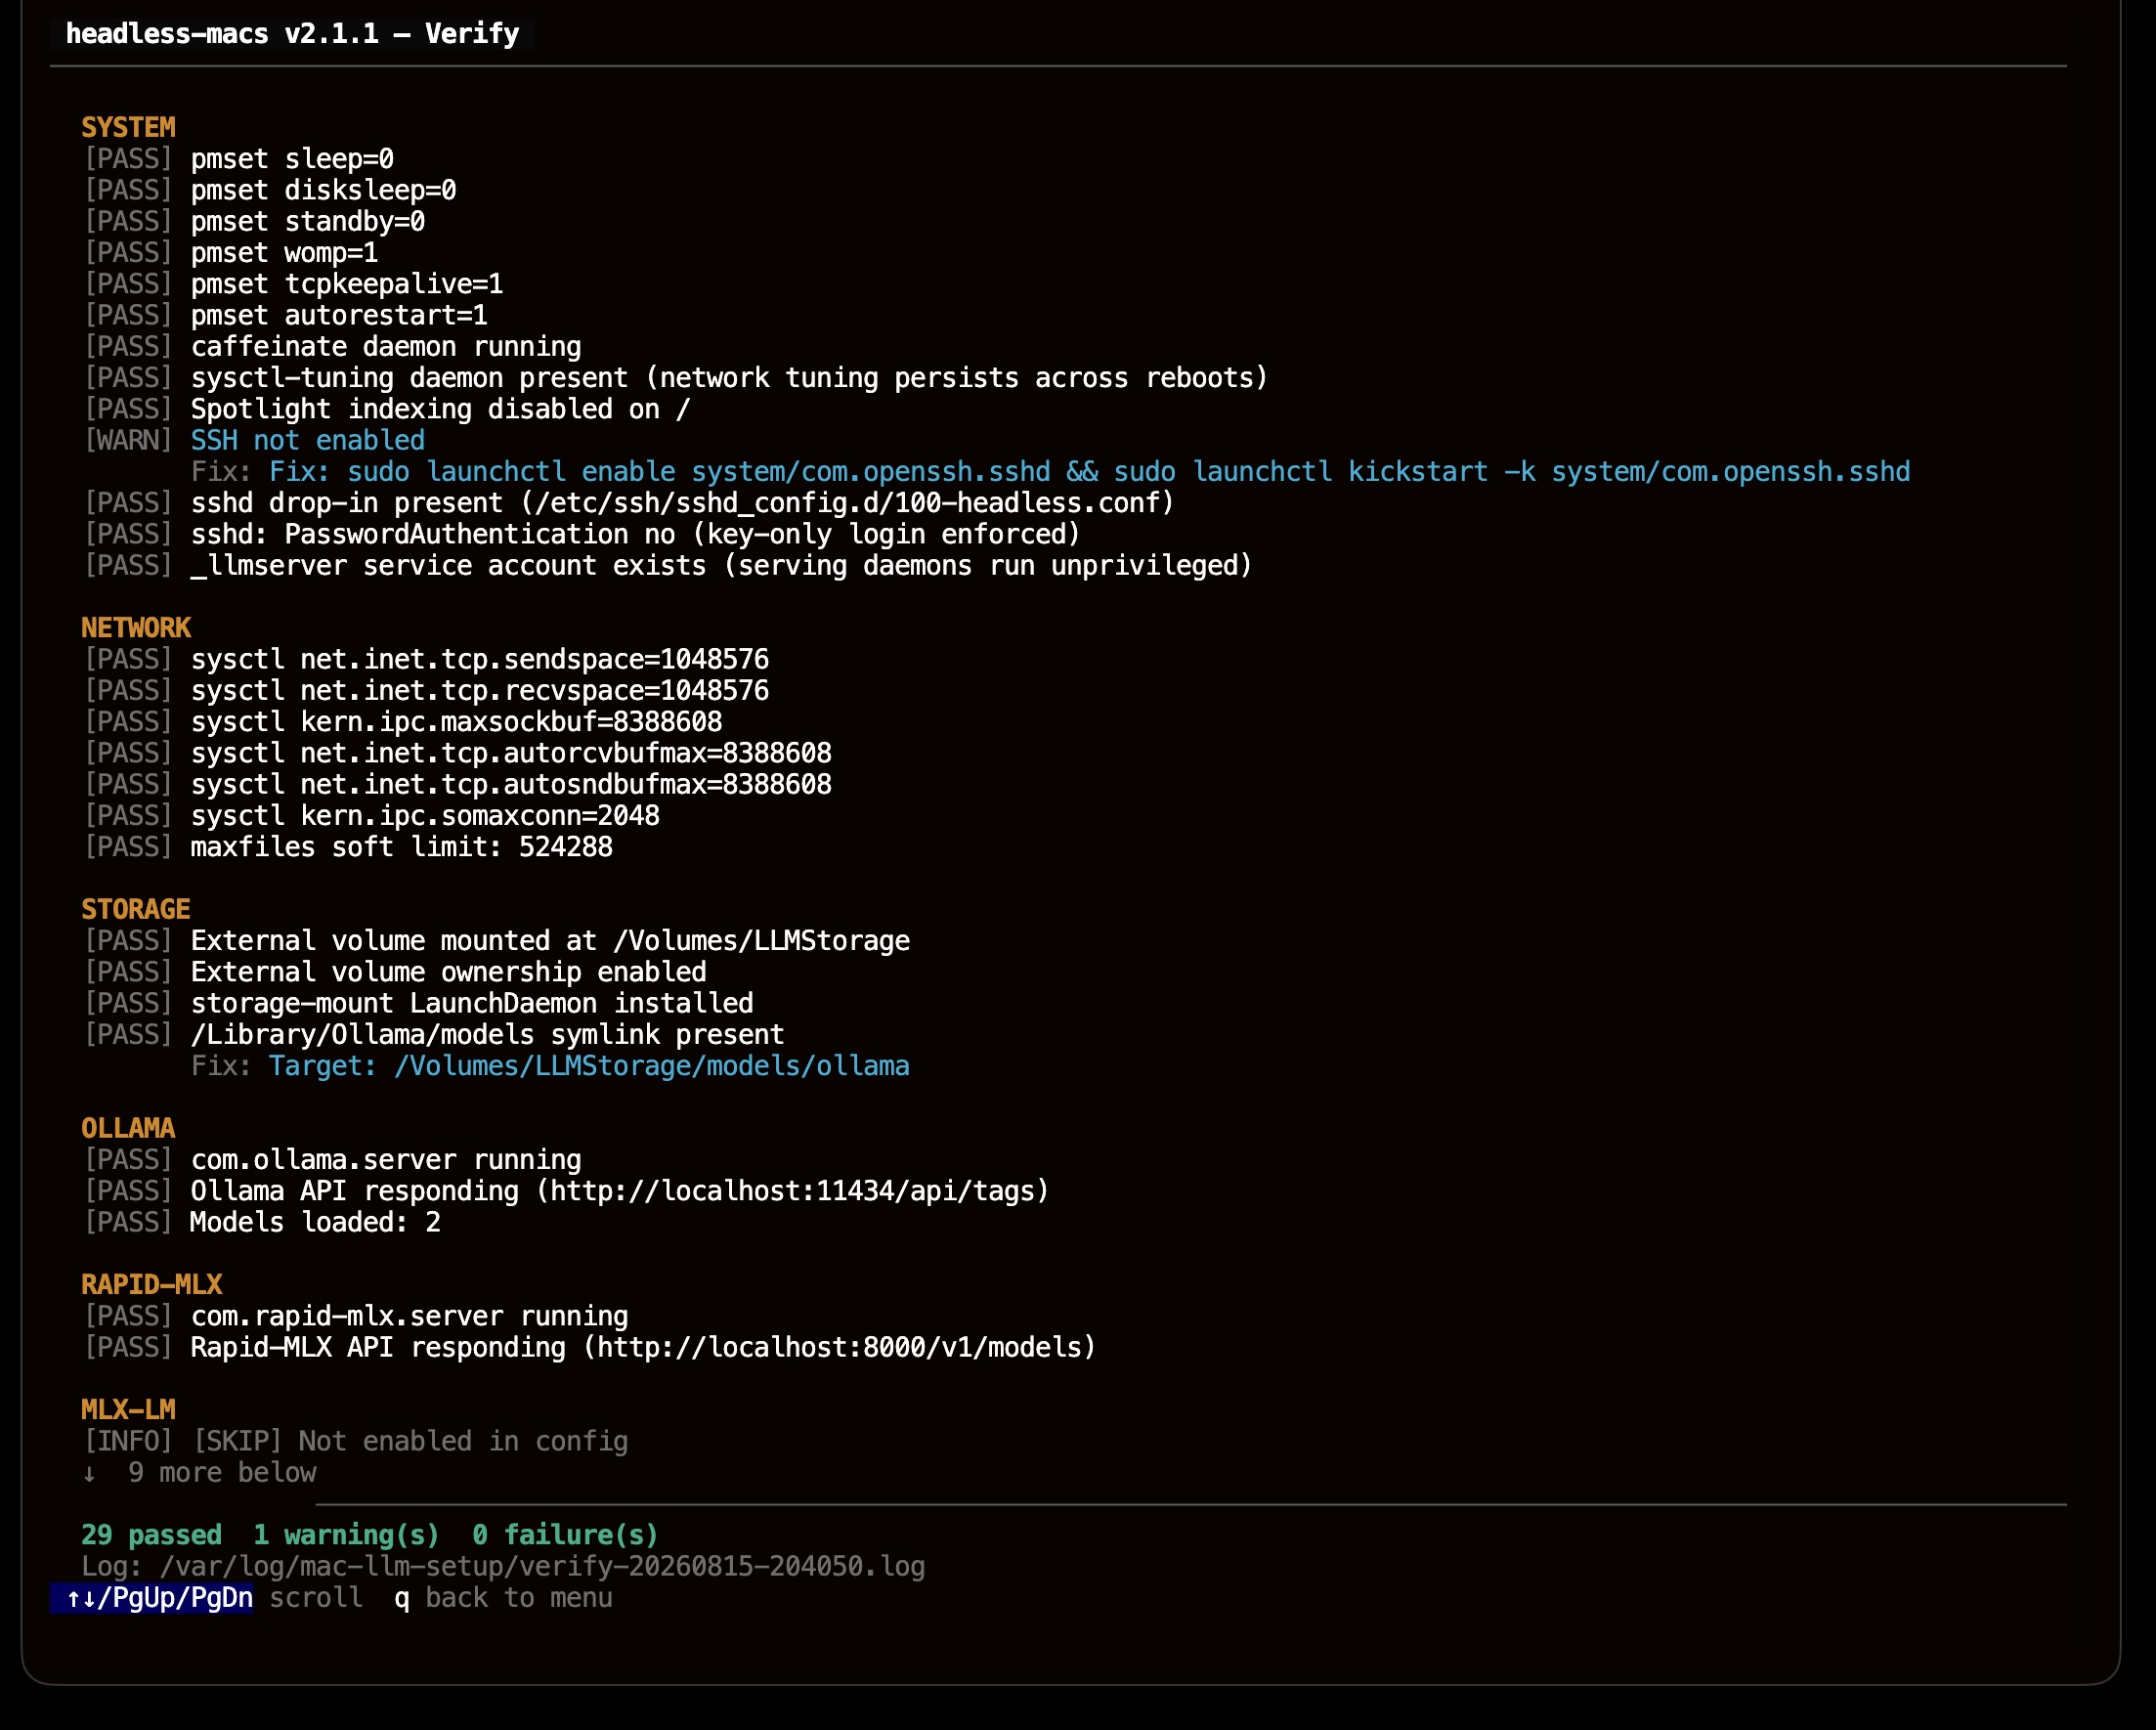2156x1730 pixels.
Task: Click the 'SSH not enabled' warning text
Action: (308, 440)
